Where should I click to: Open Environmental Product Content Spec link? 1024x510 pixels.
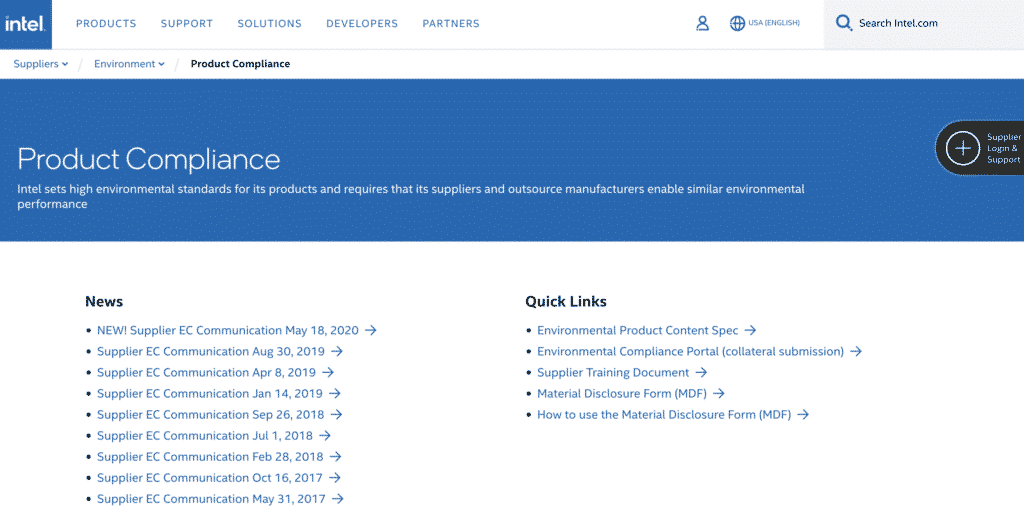638,330
